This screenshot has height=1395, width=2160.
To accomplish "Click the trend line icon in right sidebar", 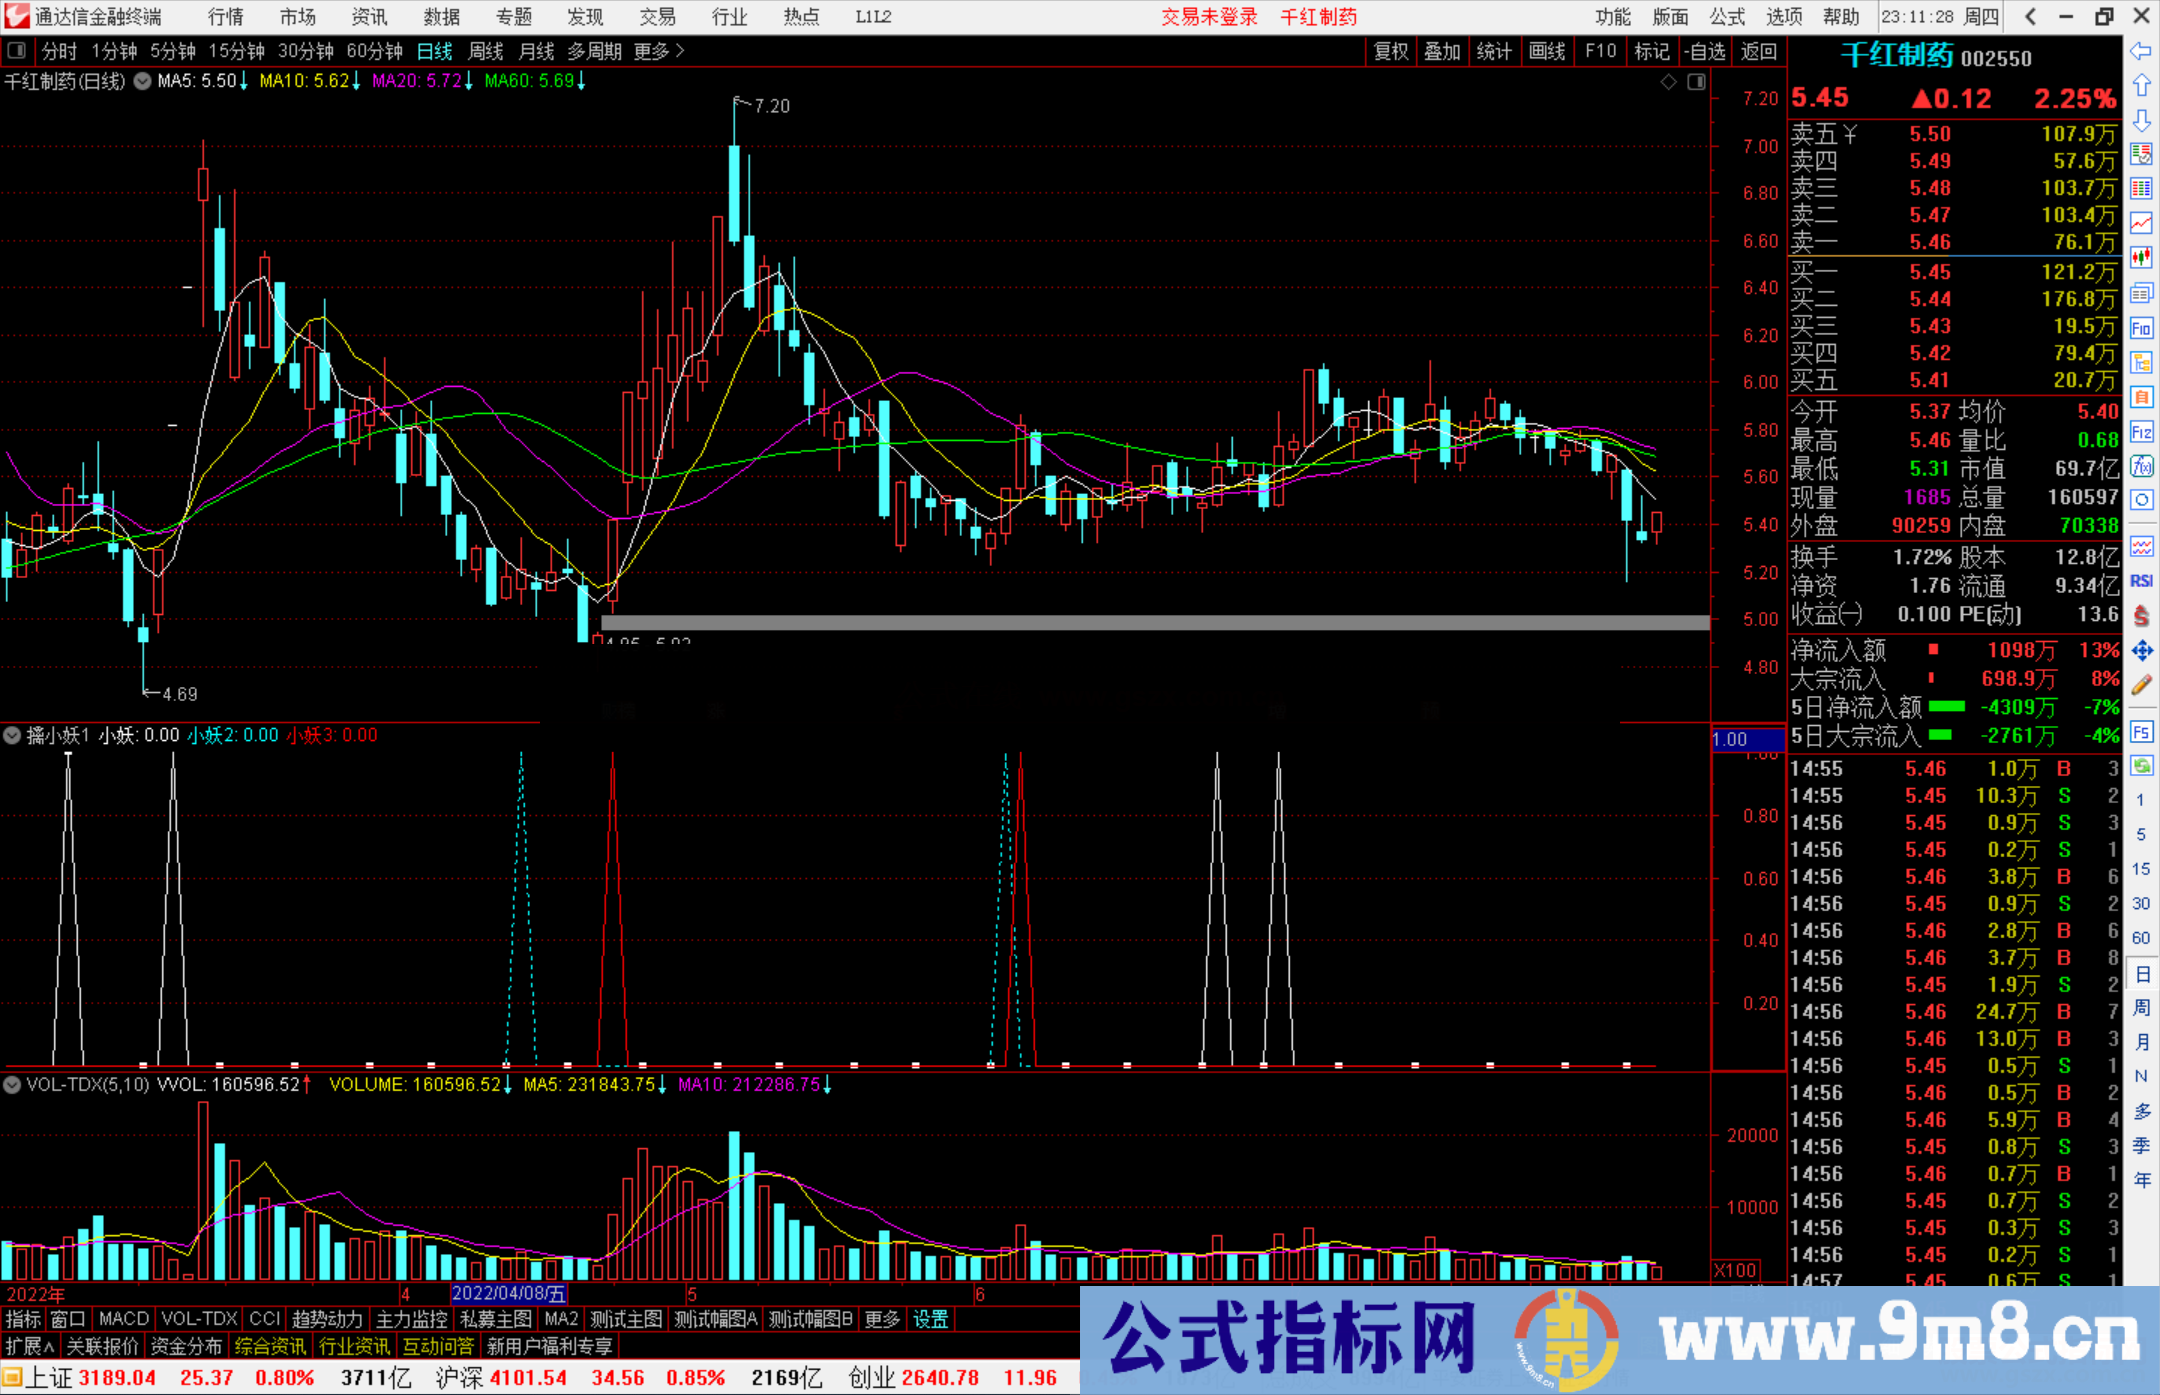I will click(2141, 222).
